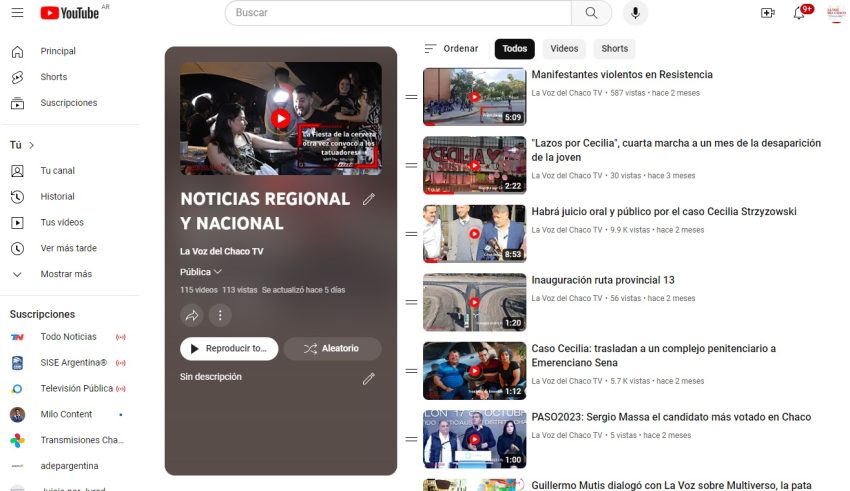Open the notifications bell
This screenshot has width=850, height=491.
pos(799,12)
